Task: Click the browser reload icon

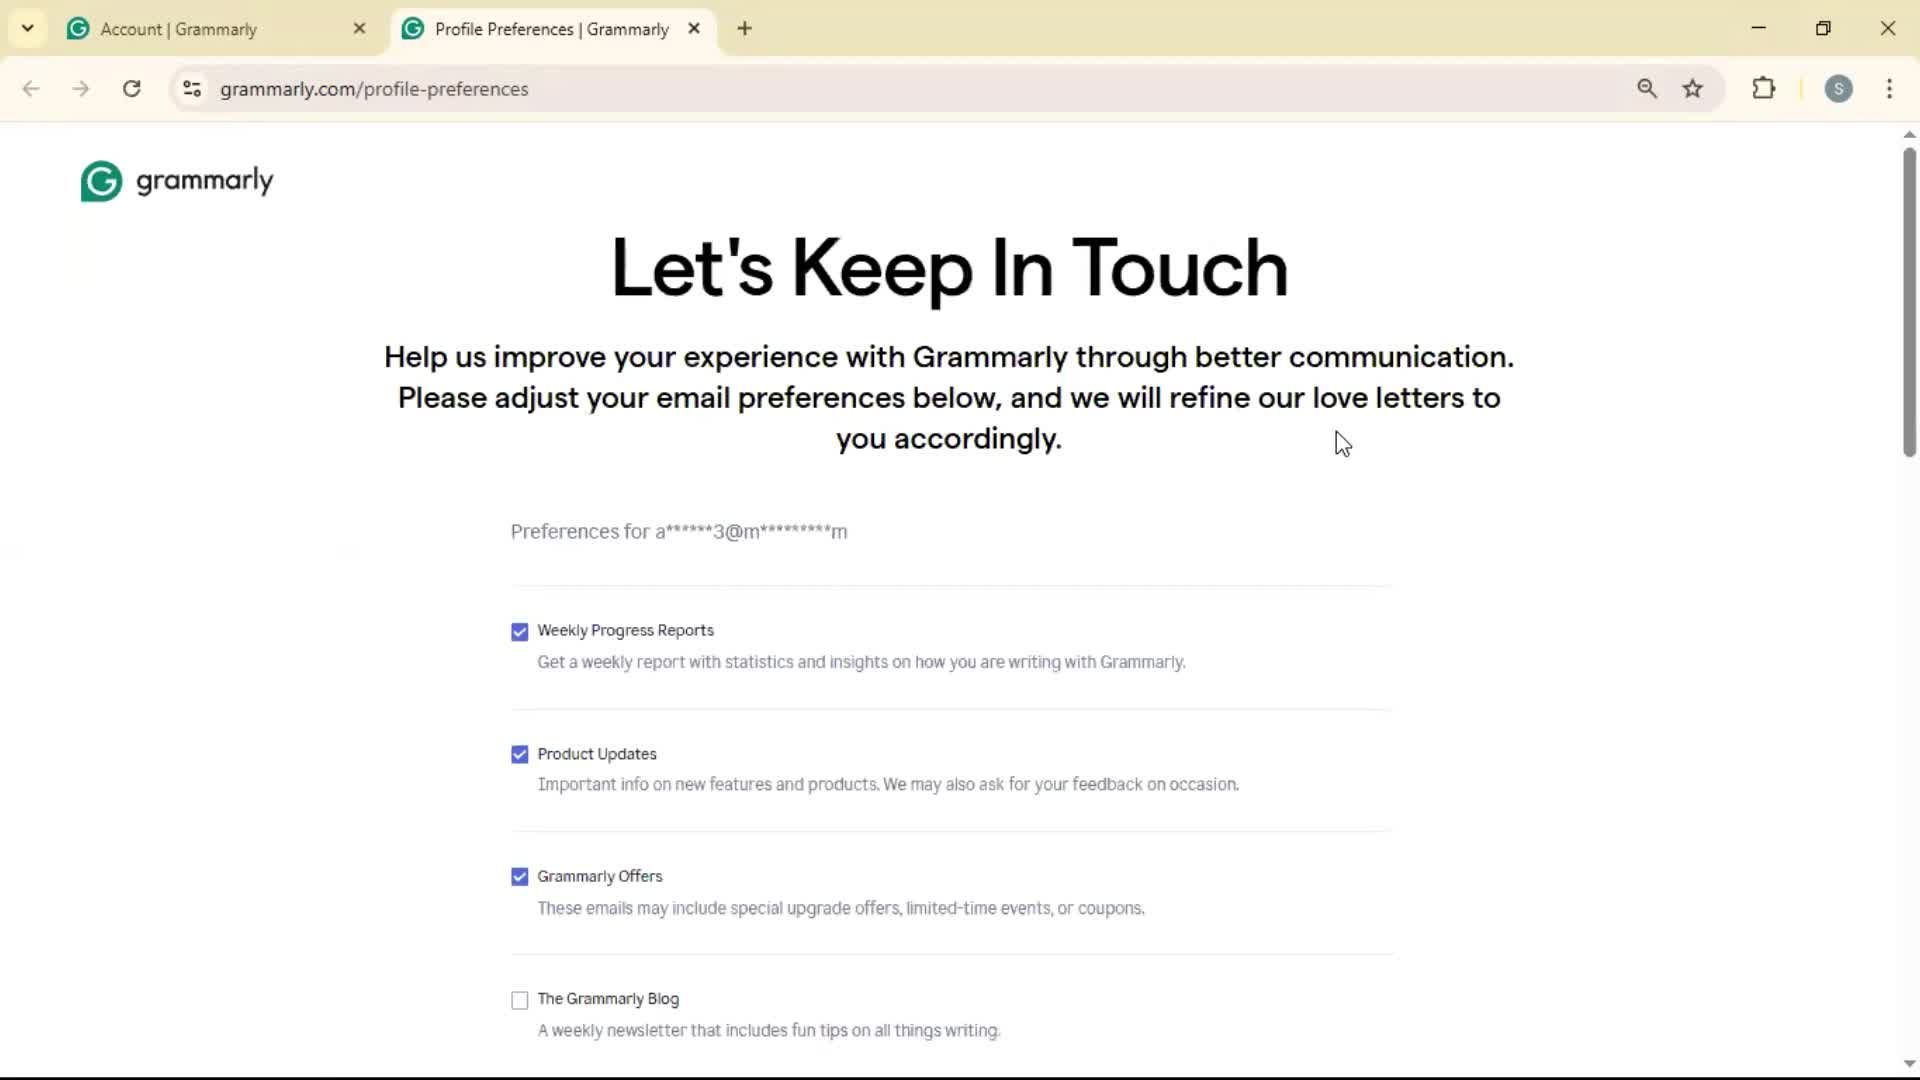Action: click(132, 89)
